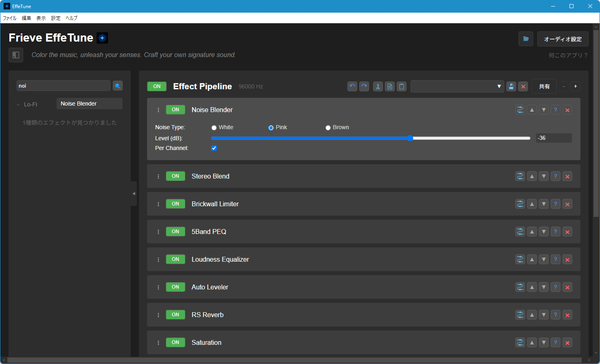Disable the Noise Blender ON toggle
Image resolution: width=600 pixels, height=364 pixels.
pos(175,110)
